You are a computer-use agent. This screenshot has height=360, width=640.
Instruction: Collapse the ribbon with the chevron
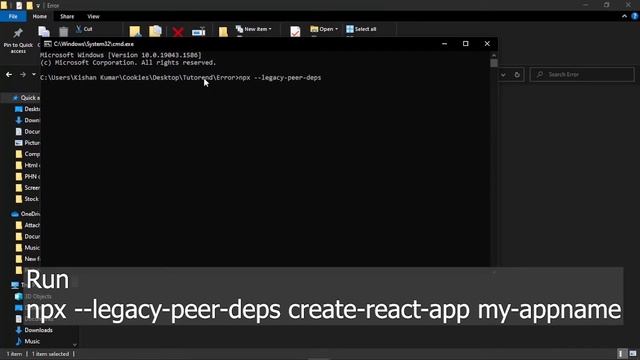(x=624, y=16)
